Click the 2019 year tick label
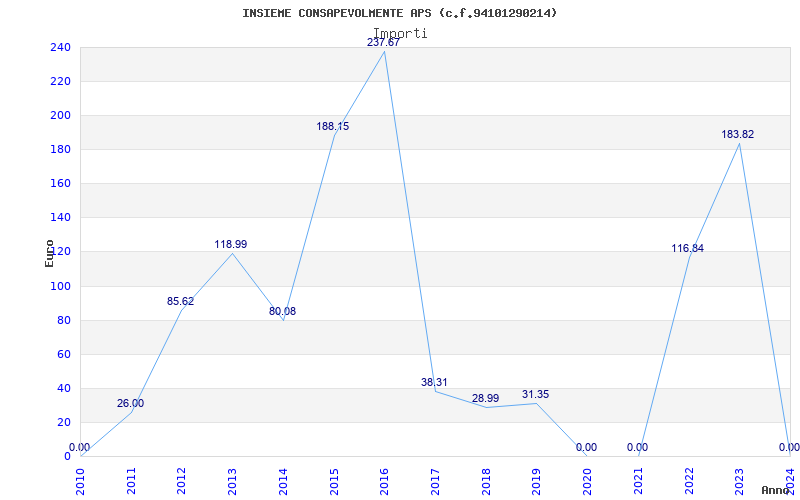 click(x=536, y=481)
